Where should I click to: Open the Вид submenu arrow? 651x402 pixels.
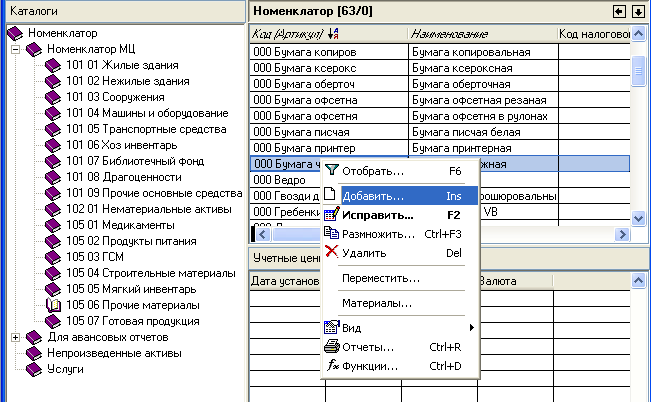click(471, 328)
